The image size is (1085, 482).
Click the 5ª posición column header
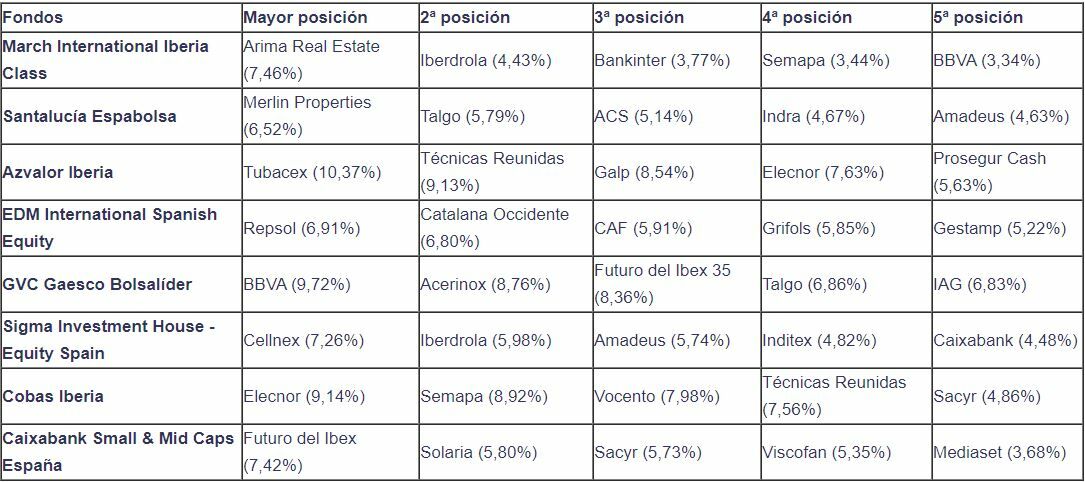click(x=978, y=17)
